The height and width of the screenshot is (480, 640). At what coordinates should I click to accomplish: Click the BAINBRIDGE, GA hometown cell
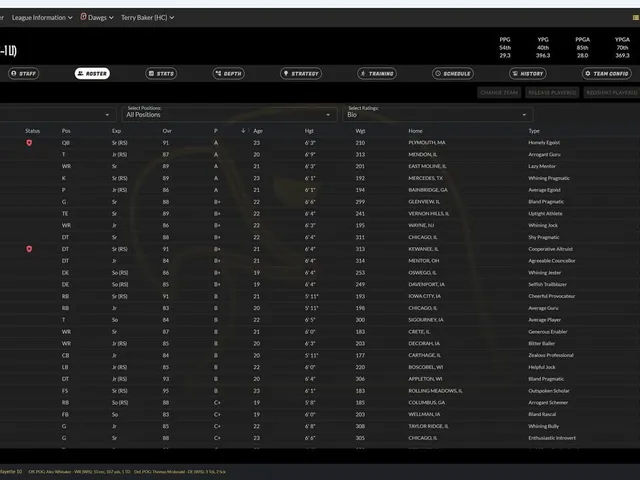[428, 190]
